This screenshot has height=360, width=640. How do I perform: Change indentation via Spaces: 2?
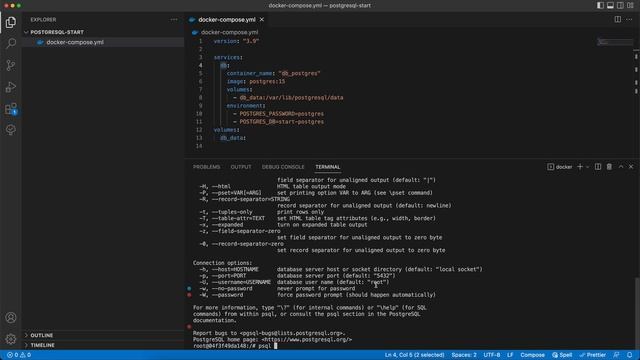pos(464,355)
